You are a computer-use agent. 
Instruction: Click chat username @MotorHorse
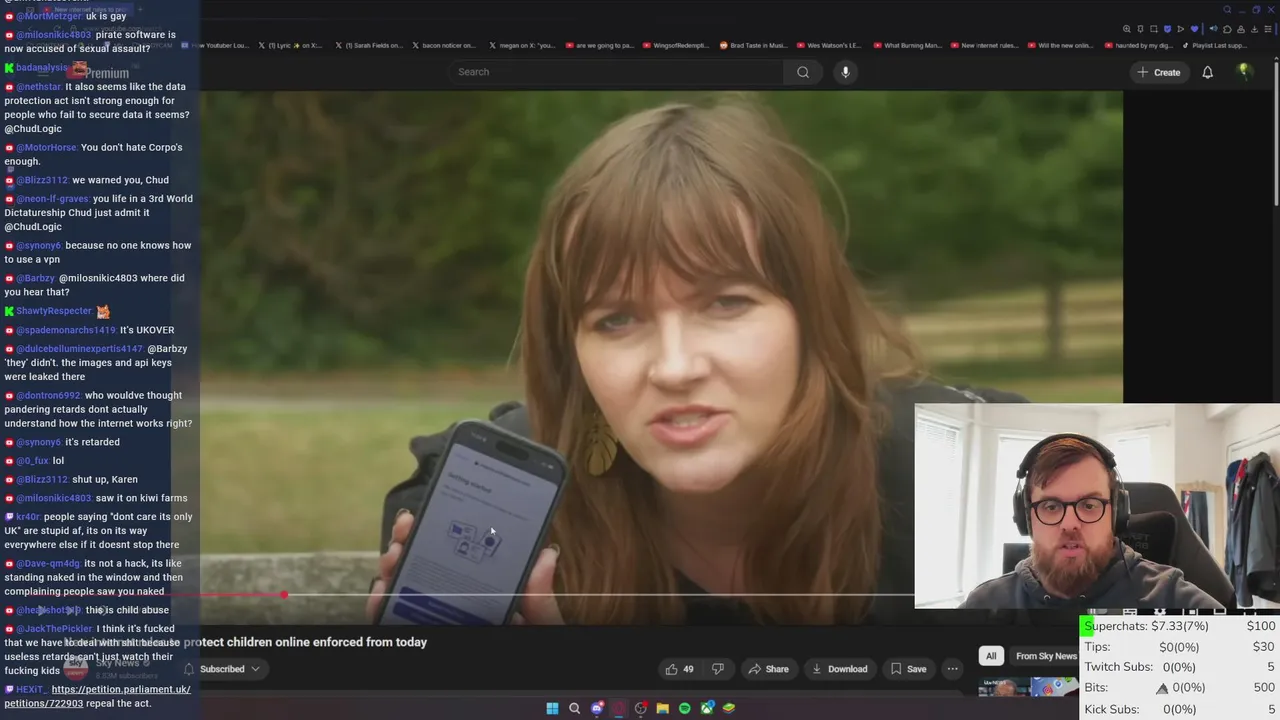[x=46, y=148]
